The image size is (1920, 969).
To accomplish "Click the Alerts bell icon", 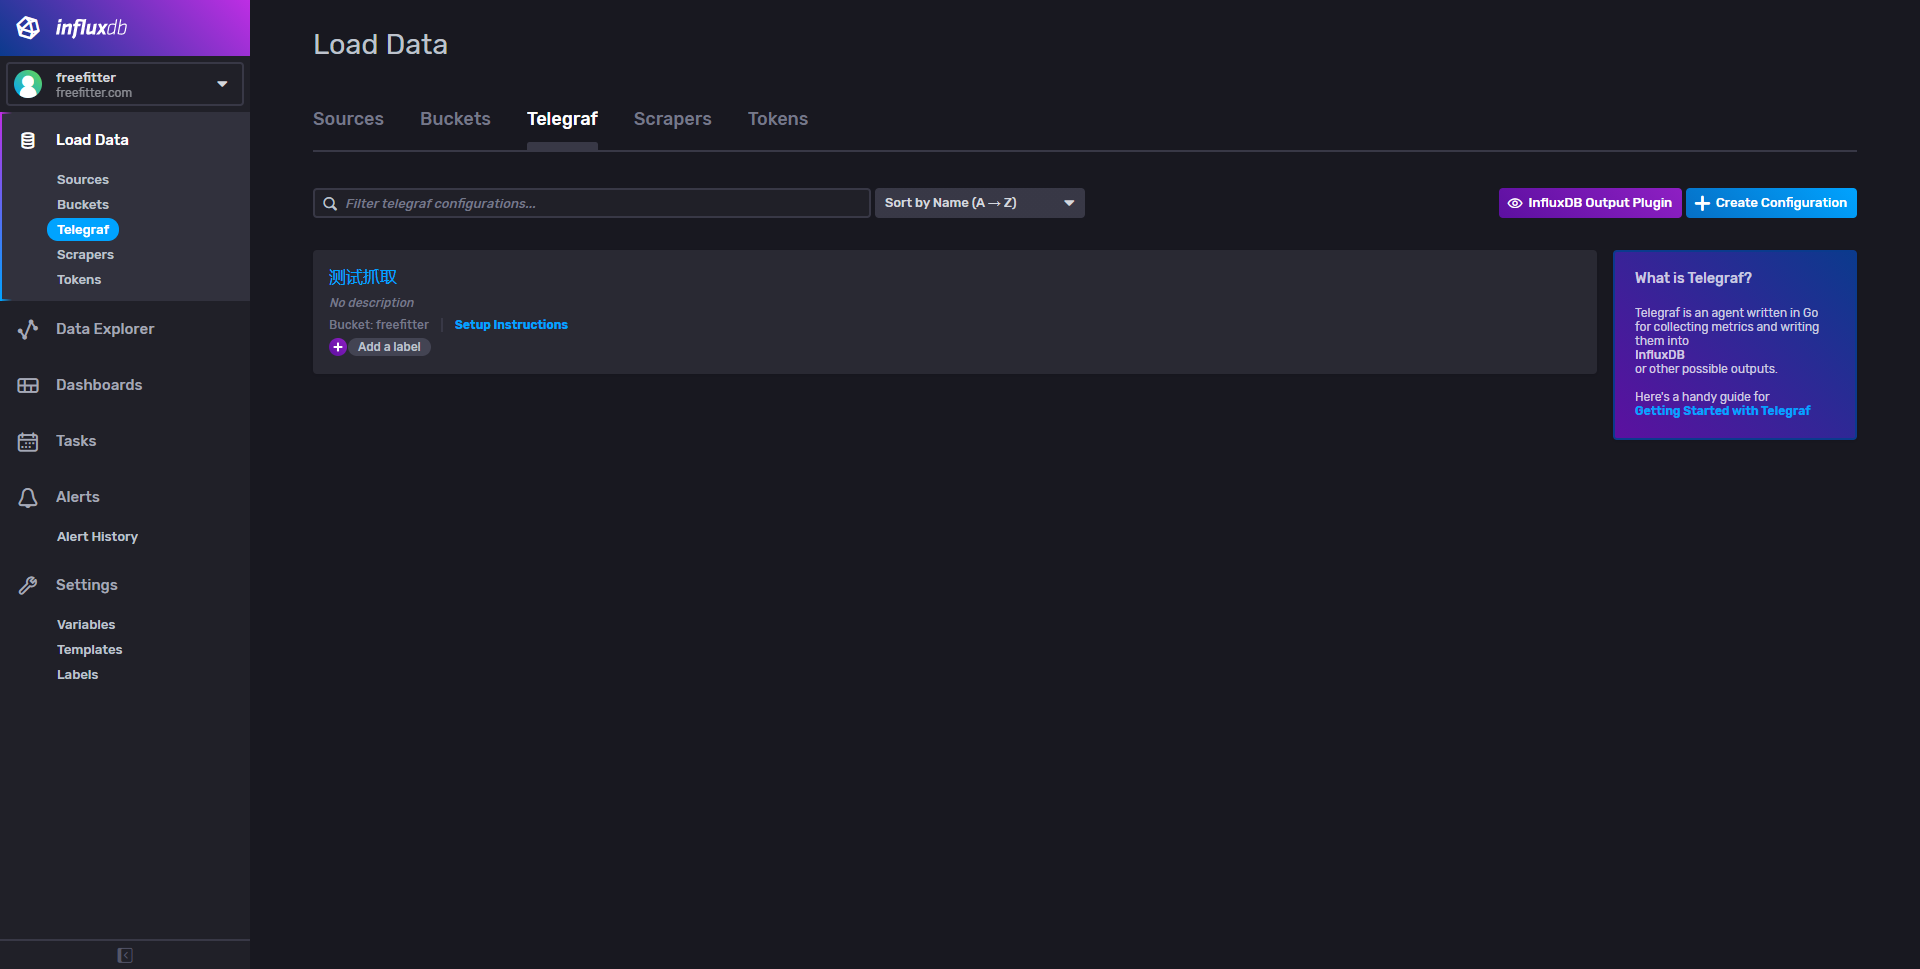I will click(28, 497).
